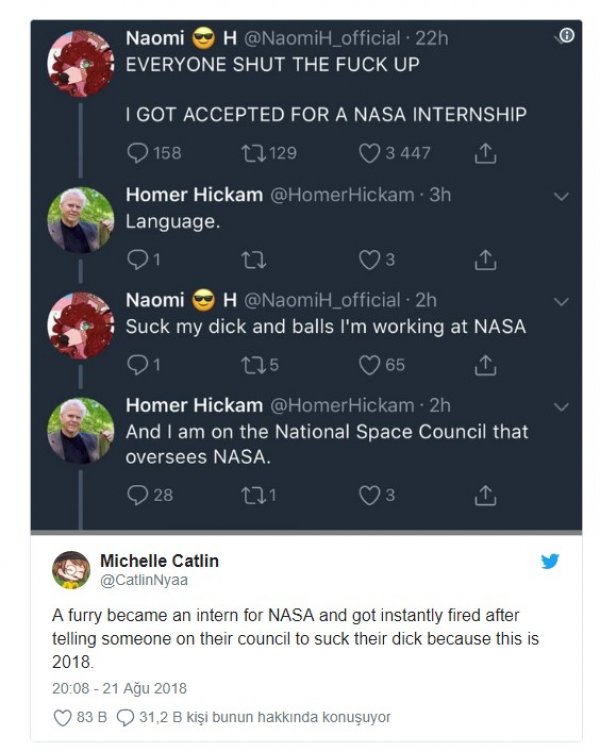Click reply icon on NASA internship tweet
This screenshot has width=600, height=752.
pos(137,153)
